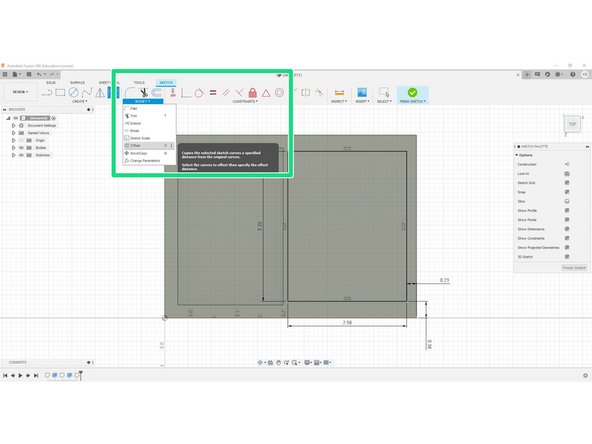
Task: Apply Midpoint constraint triangle icon
Action: pos(266,92)
